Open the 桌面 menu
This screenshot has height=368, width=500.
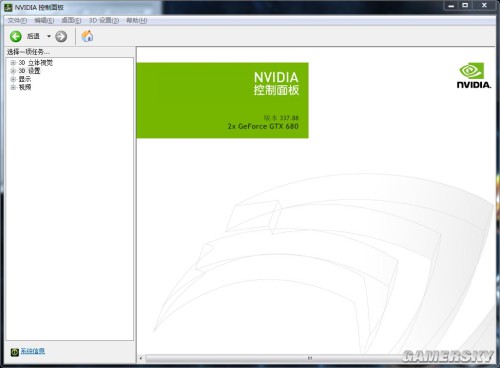point(71,21)
